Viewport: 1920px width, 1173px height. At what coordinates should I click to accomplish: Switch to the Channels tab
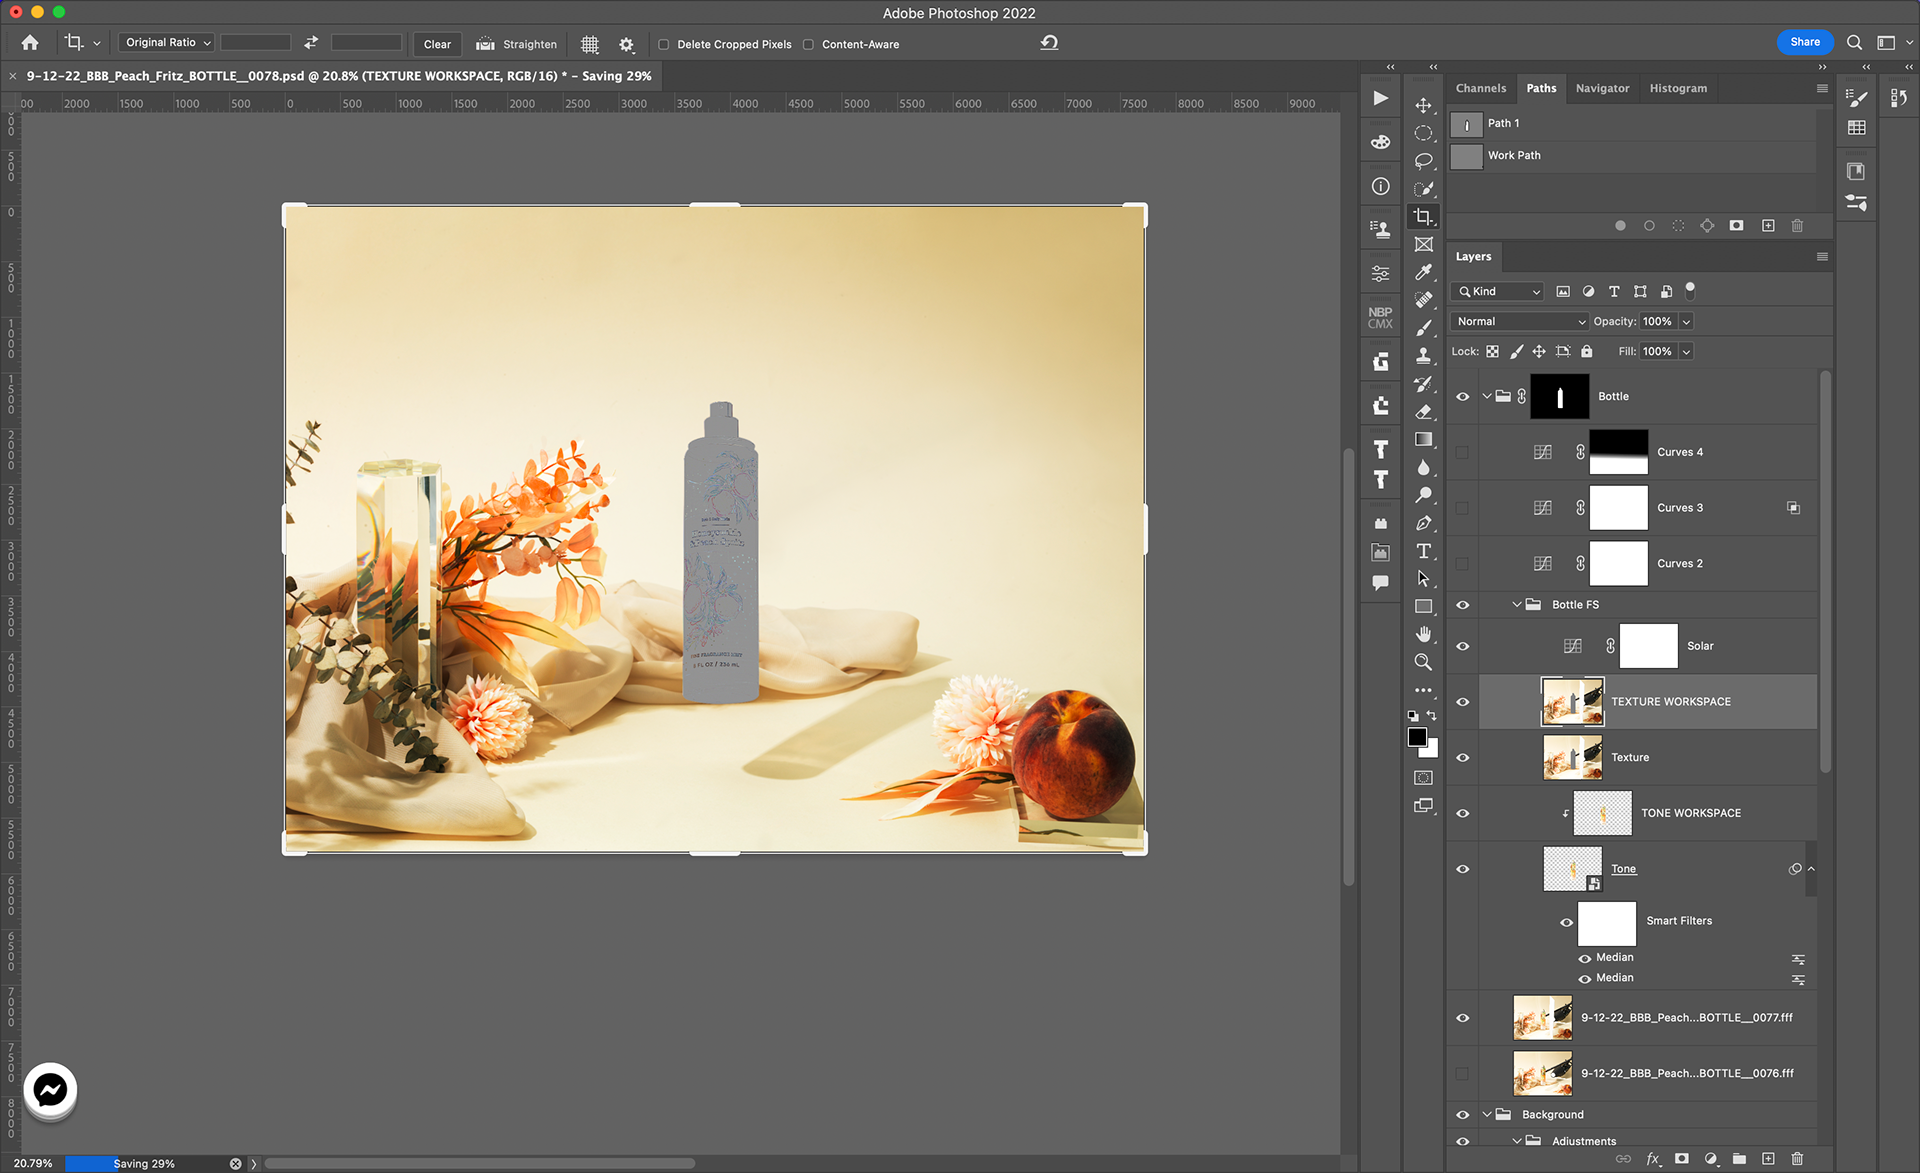1480,88
